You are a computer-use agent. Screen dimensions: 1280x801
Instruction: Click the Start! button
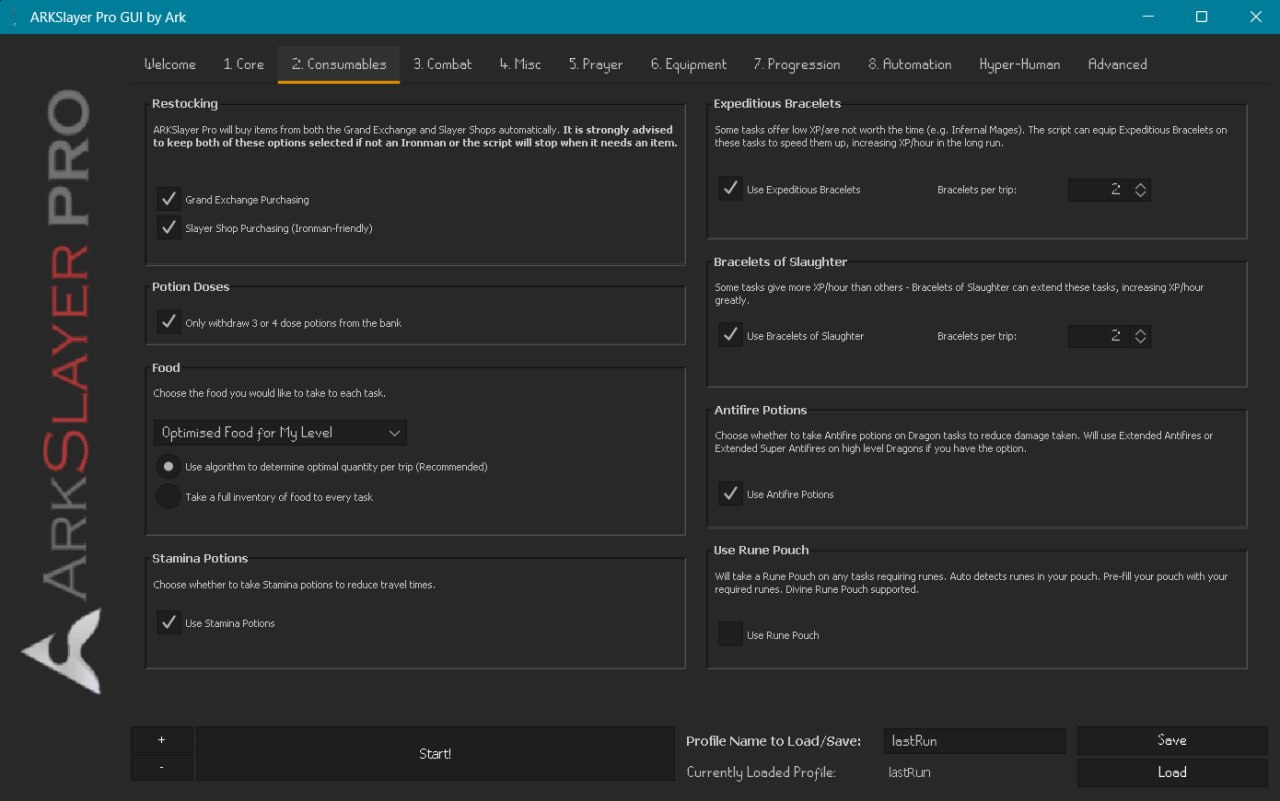(x=435, y=754)
